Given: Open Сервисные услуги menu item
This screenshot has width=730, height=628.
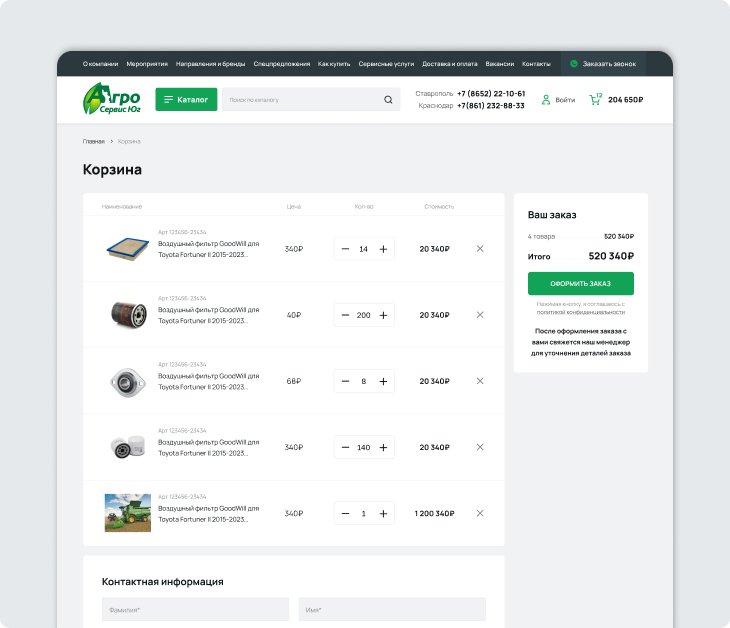Looking at the screenshot, I should [x=386, y=64].
